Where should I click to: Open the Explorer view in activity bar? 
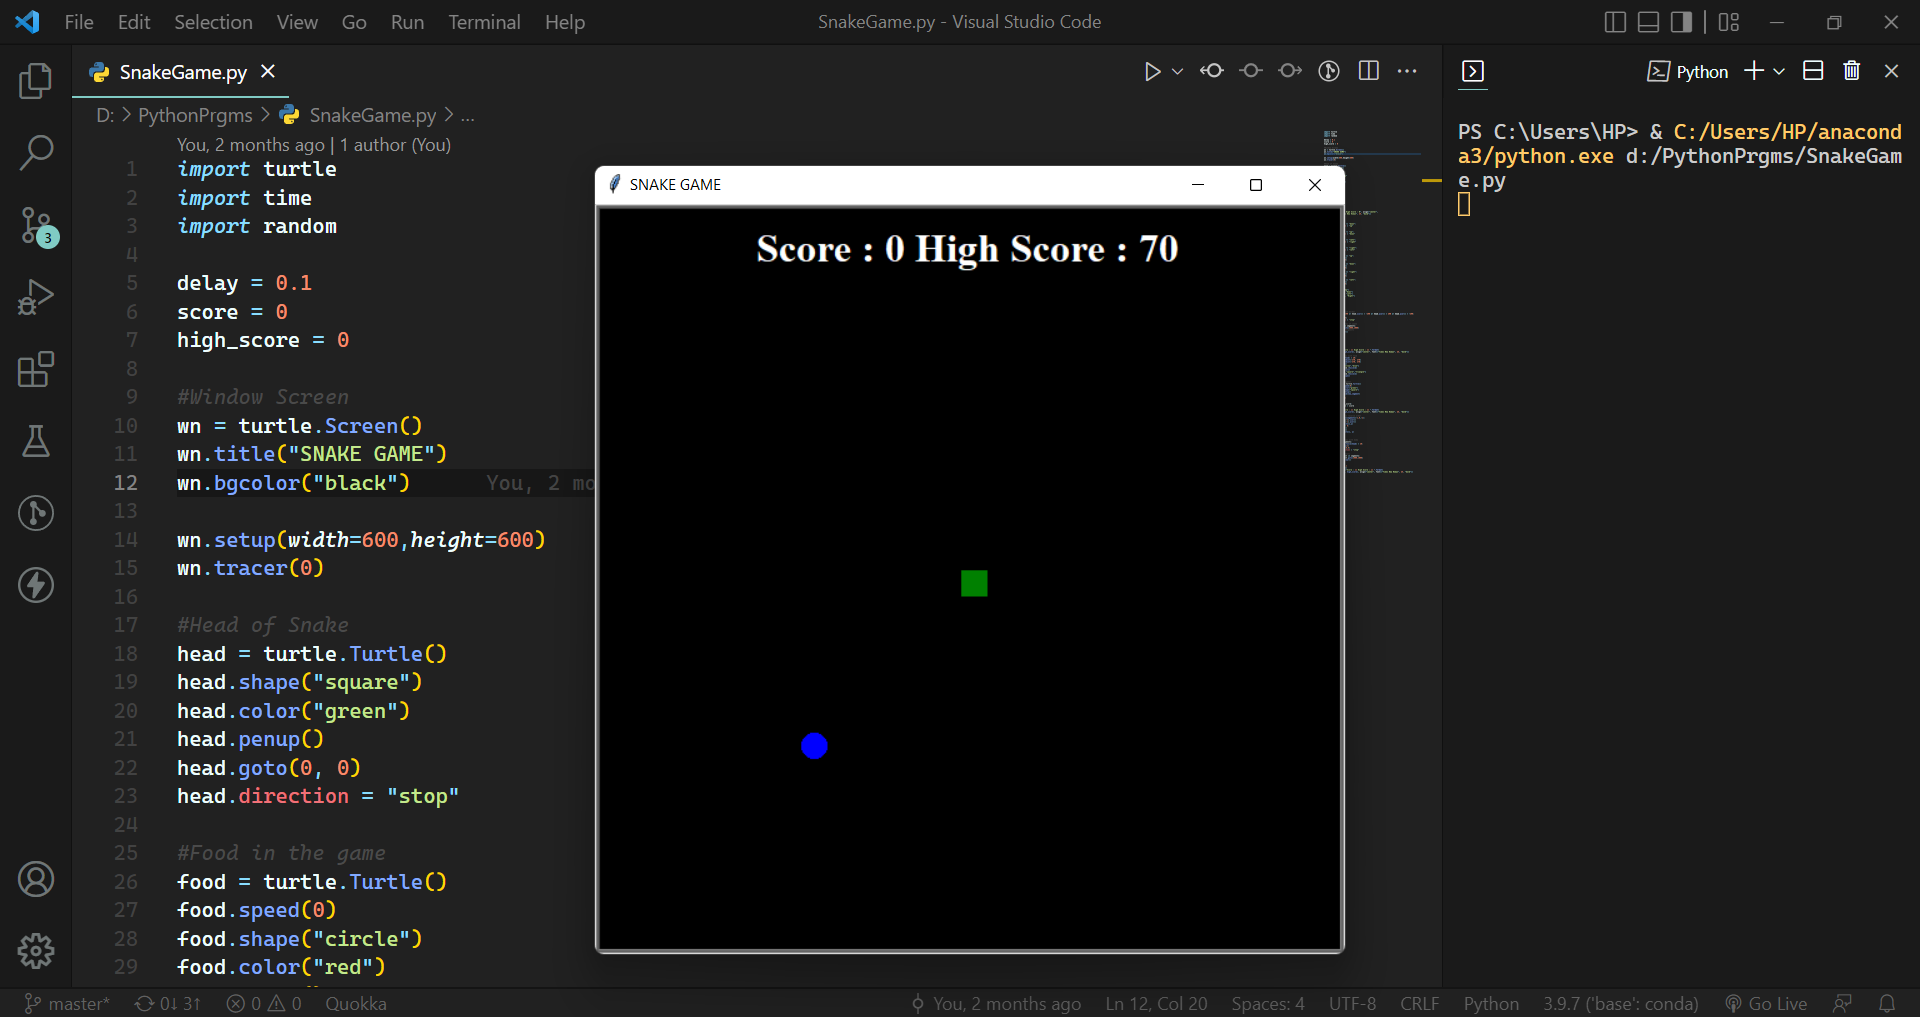(36, 81)
